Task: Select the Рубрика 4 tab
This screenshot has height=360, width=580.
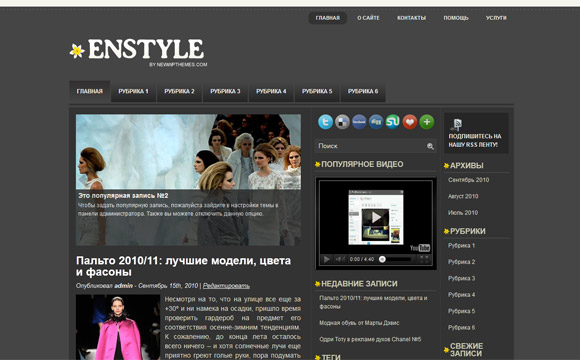Action: [271, 91]
